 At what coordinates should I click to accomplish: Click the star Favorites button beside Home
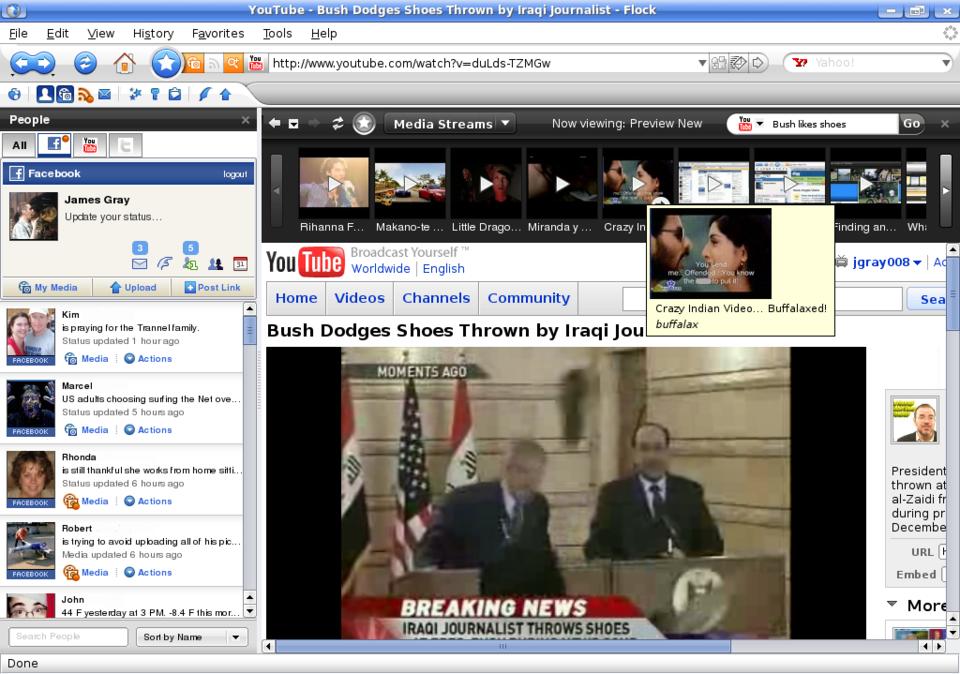coord(165,63)
